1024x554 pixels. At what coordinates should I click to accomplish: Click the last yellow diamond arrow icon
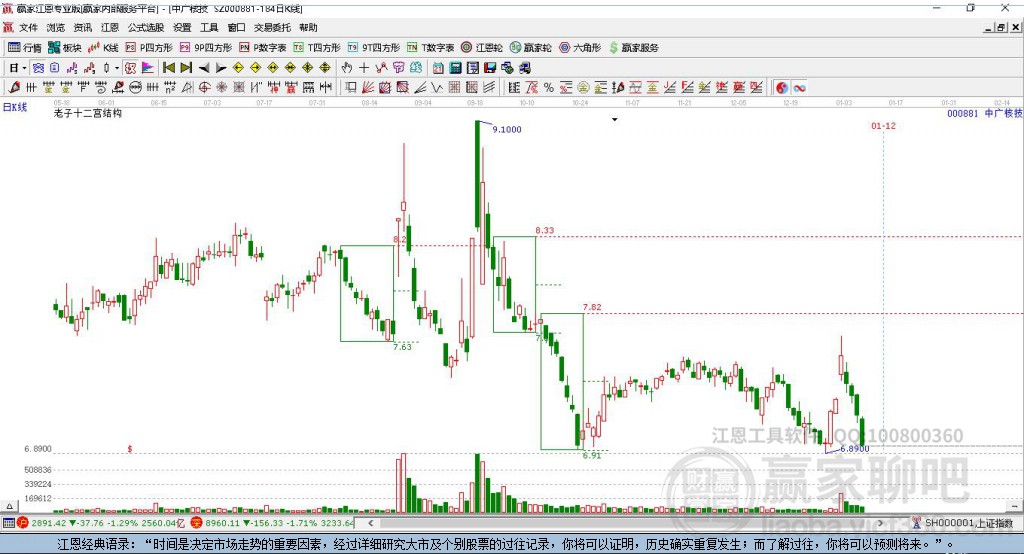(325, 68)
